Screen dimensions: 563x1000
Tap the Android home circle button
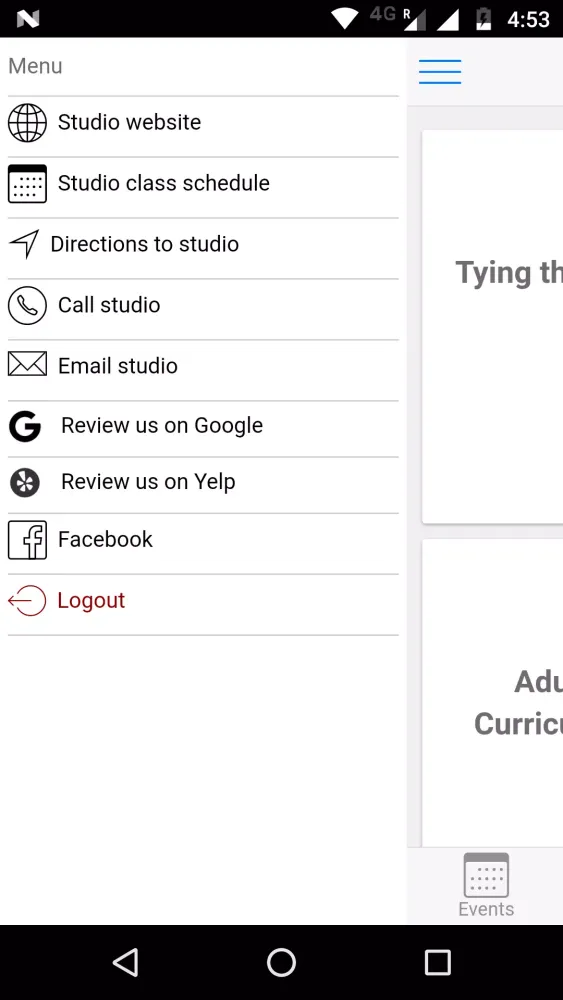(x=281, y=962)
